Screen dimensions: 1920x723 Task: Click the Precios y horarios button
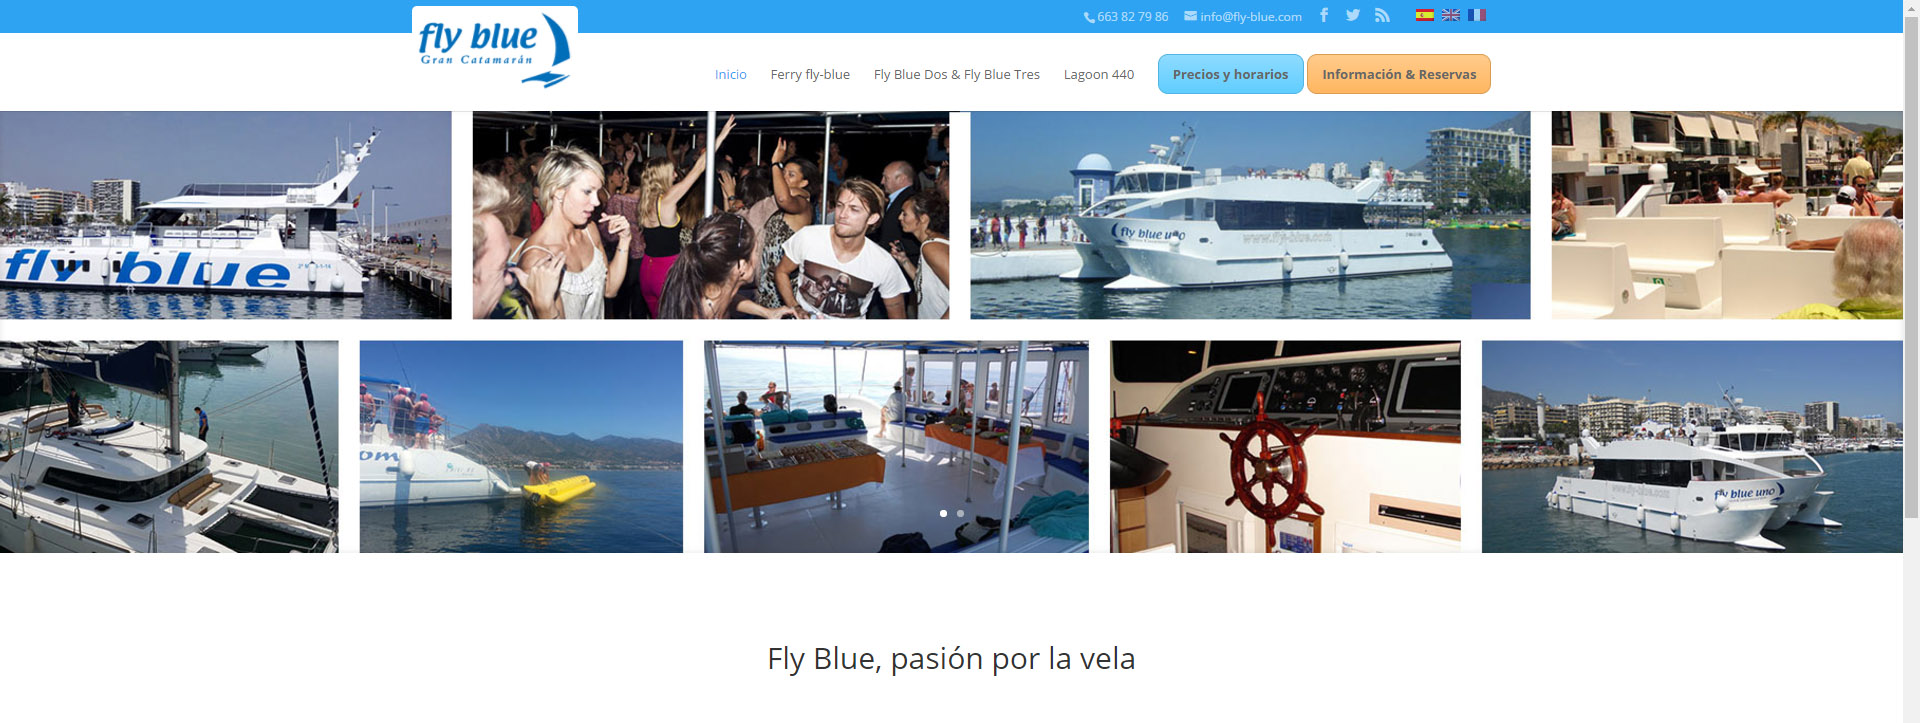[x=1231, y=74]
